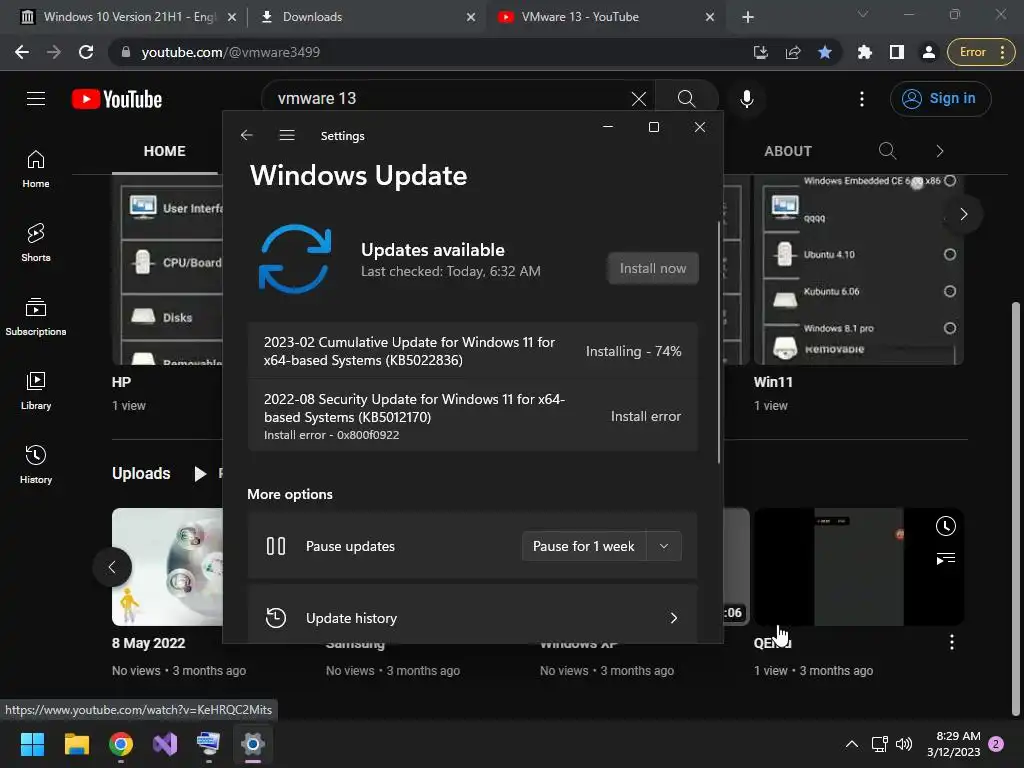Go back in the Settings window
This screenshot has width=1024, height=768.
pos(246,135)
